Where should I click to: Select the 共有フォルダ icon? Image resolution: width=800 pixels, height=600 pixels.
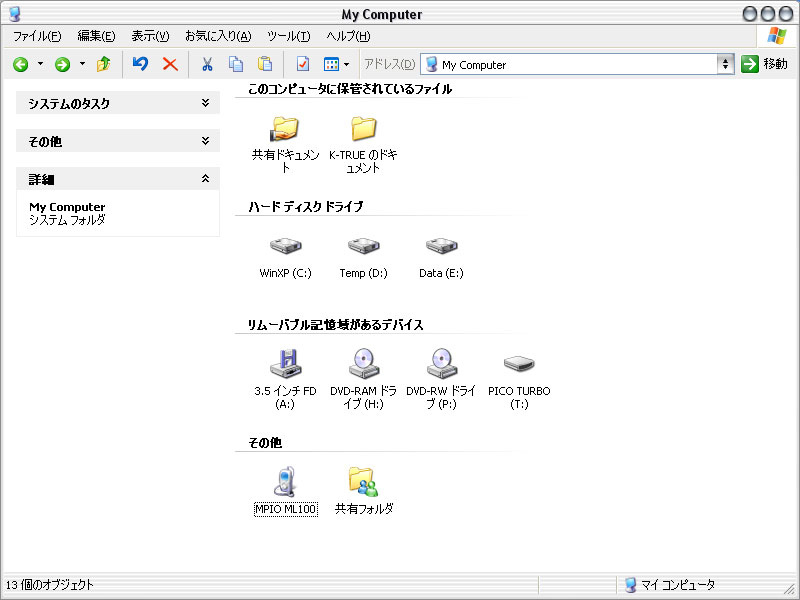[363, 491]
